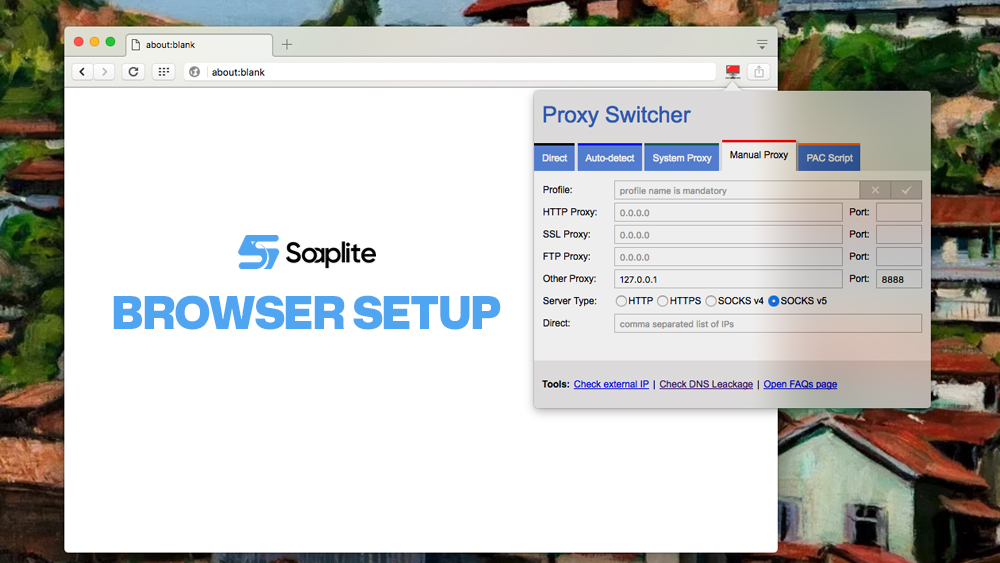Open the tab list menu icon

[762, 45]
